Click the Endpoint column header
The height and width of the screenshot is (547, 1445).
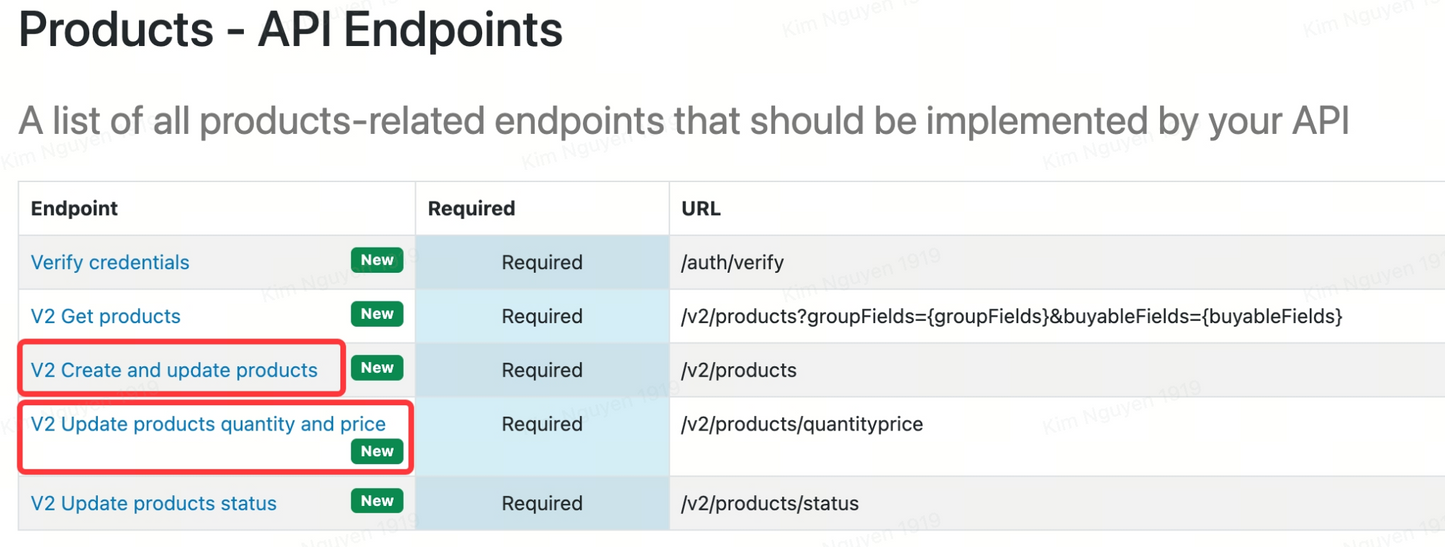pyautogui.click(x=75, y=209)
